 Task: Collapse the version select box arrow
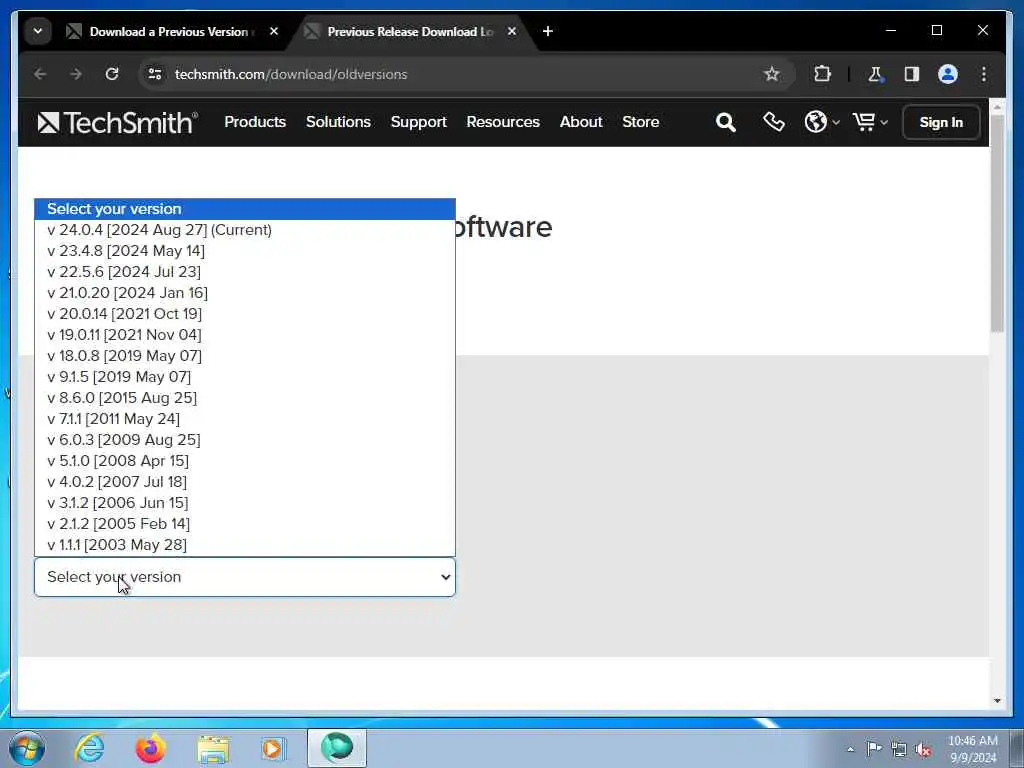pos(445,577)
